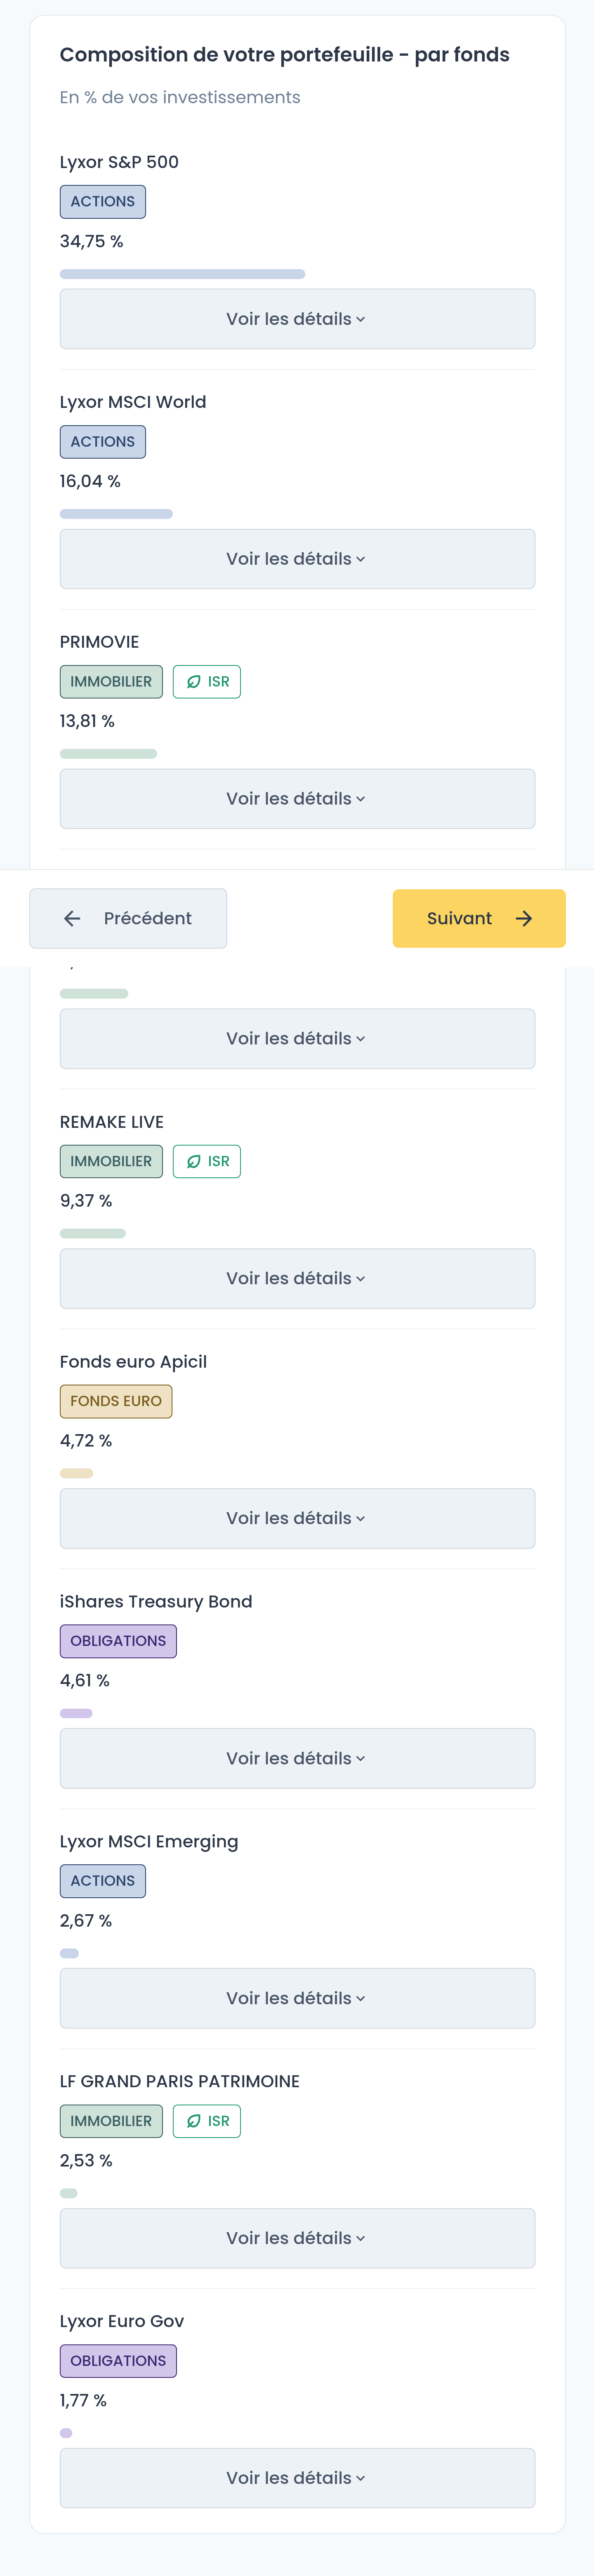The width and height of the screenshot is (594, 2576).
Task: Show details for REMAKE LIVE fund
Action: pyautogui.click(x=297, y=1278)
